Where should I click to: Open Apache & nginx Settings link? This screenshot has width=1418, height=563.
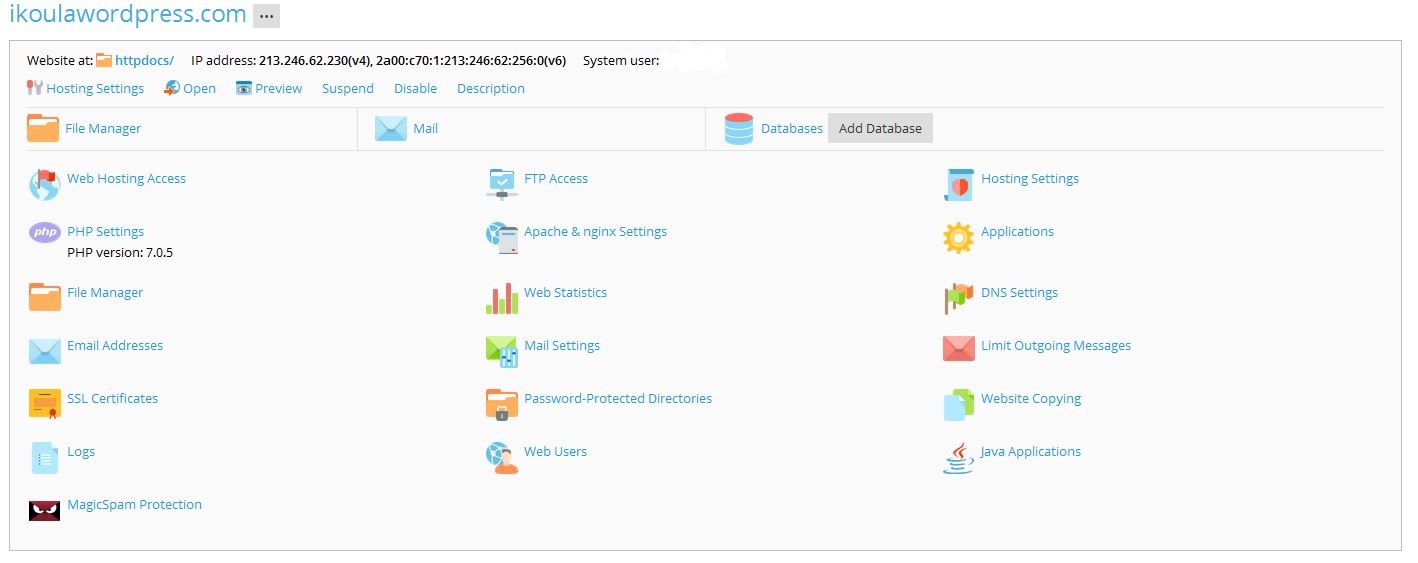595,231
